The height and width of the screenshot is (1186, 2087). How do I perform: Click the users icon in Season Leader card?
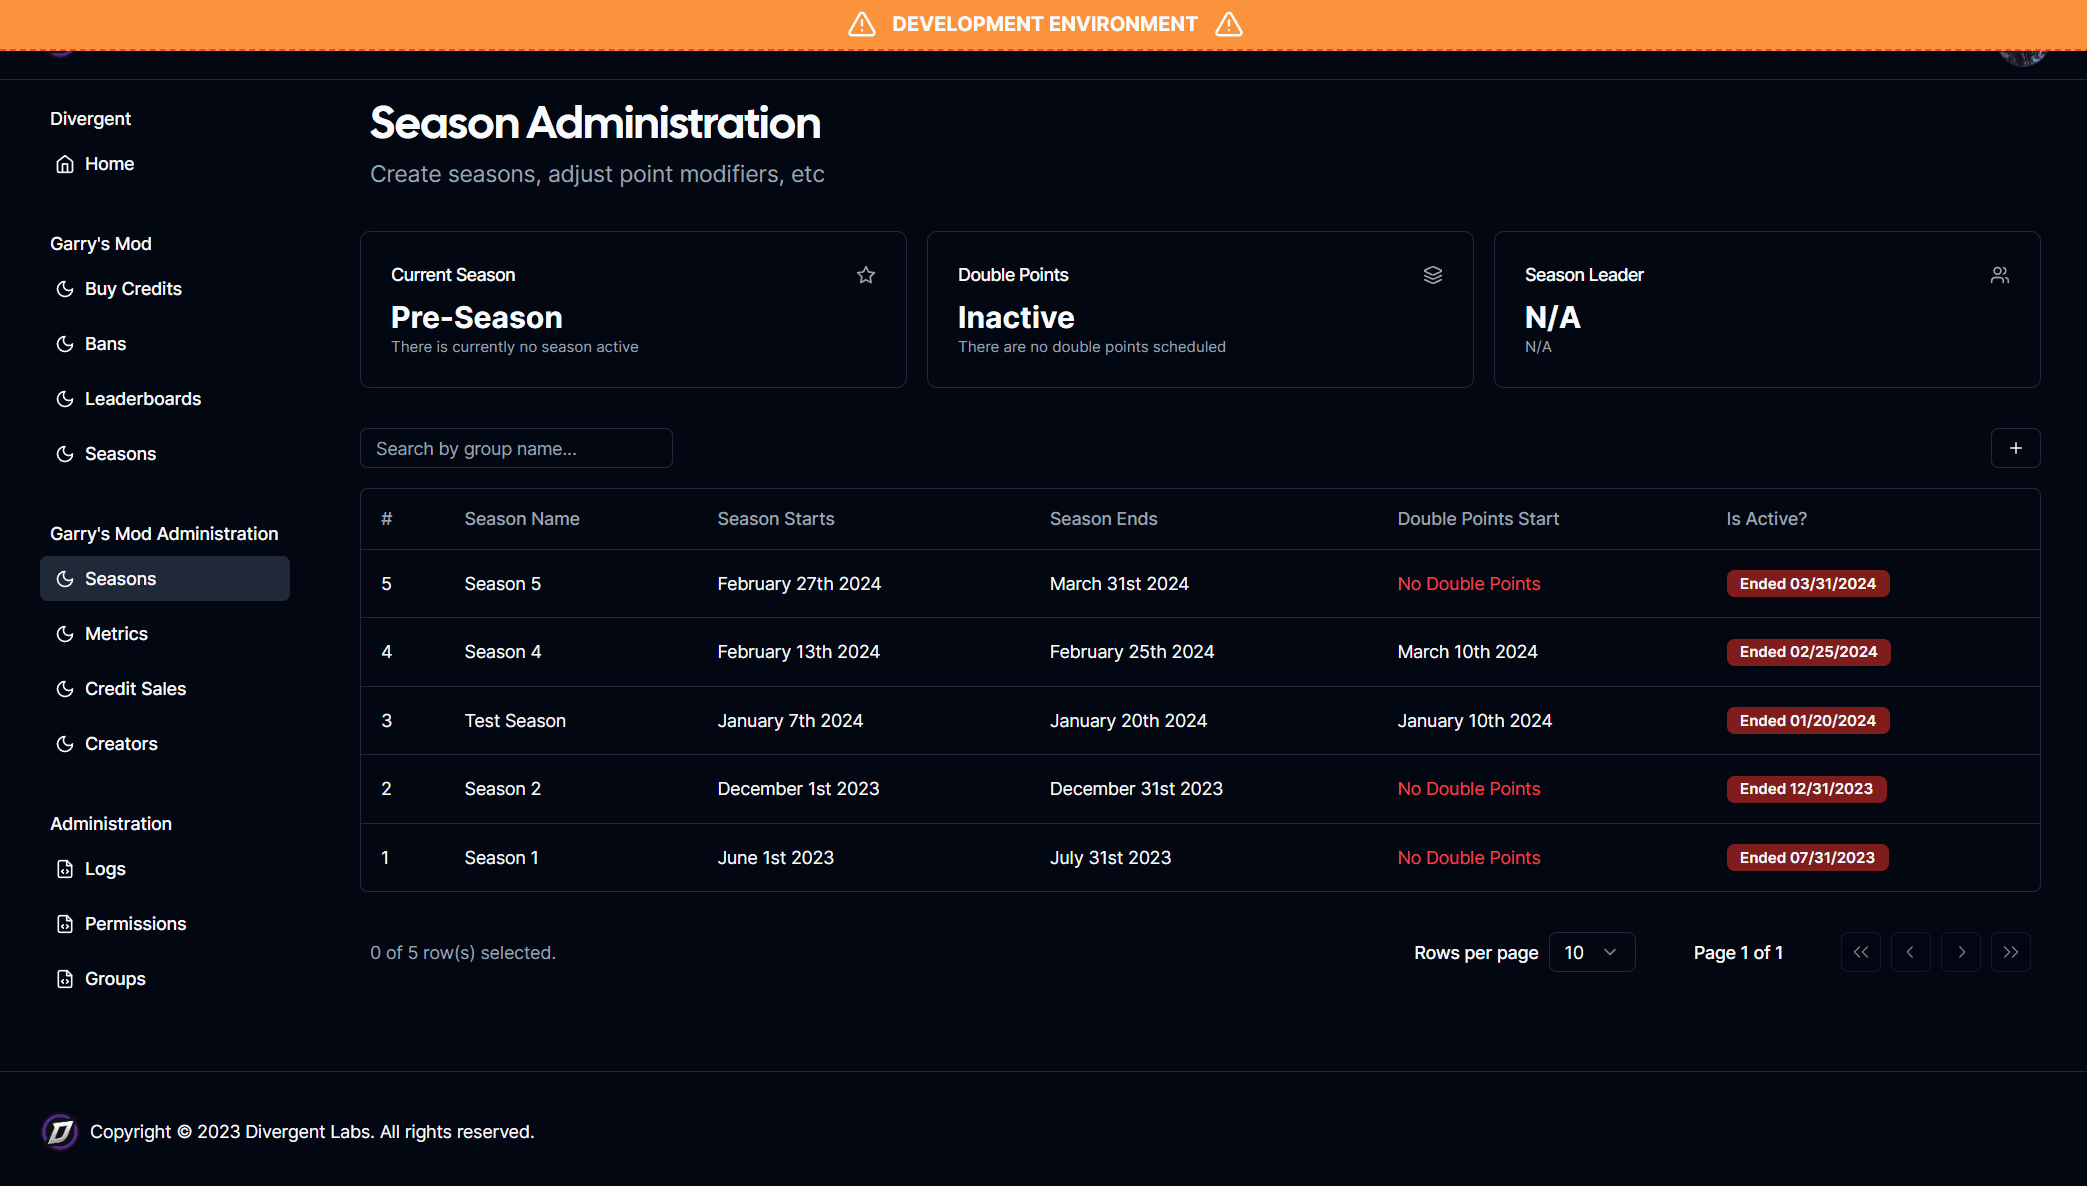pos(1999,275)
